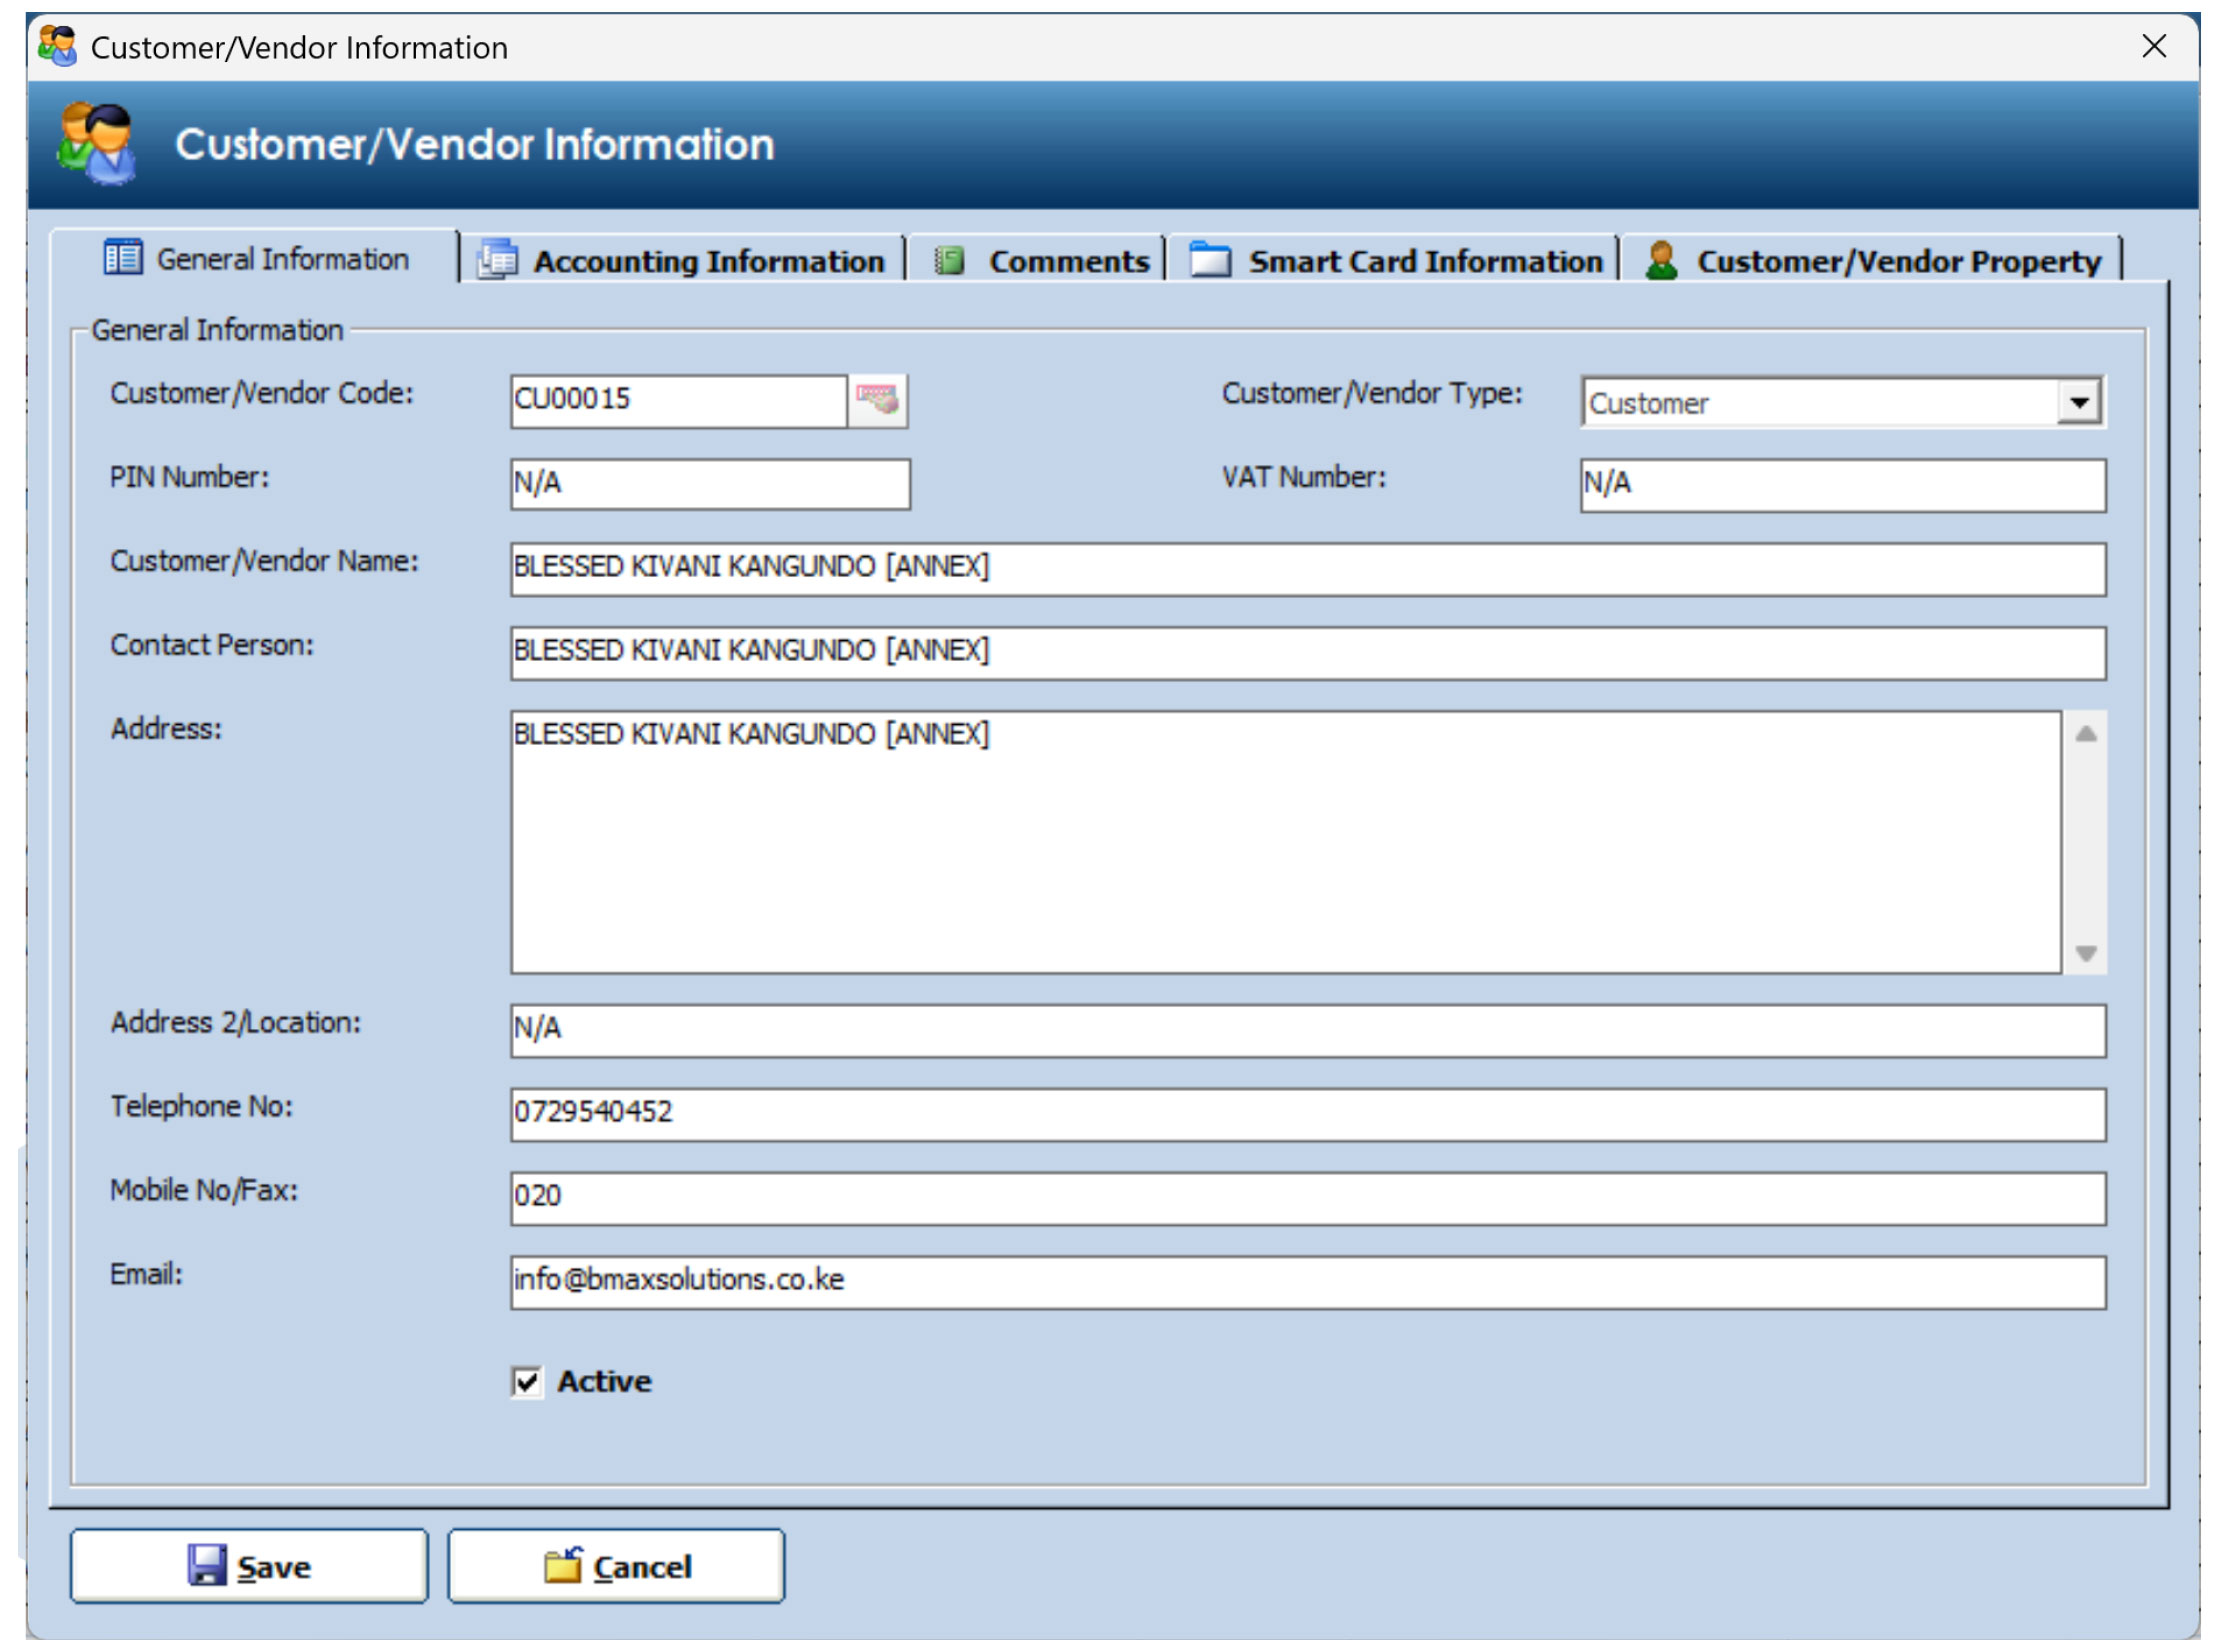This screenshot has height=1651, width=2220.
Task: Uncheck the Active checkbox
Action: (526, 1381)
